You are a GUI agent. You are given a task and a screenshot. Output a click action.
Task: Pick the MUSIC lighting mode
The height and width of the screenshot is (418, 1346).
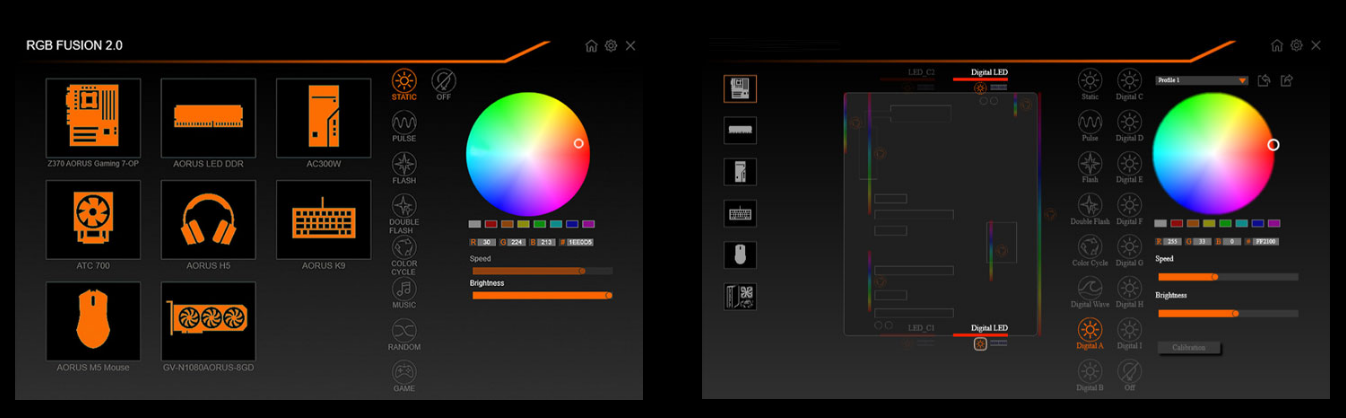pyautogui.click(x=404, y=293)
